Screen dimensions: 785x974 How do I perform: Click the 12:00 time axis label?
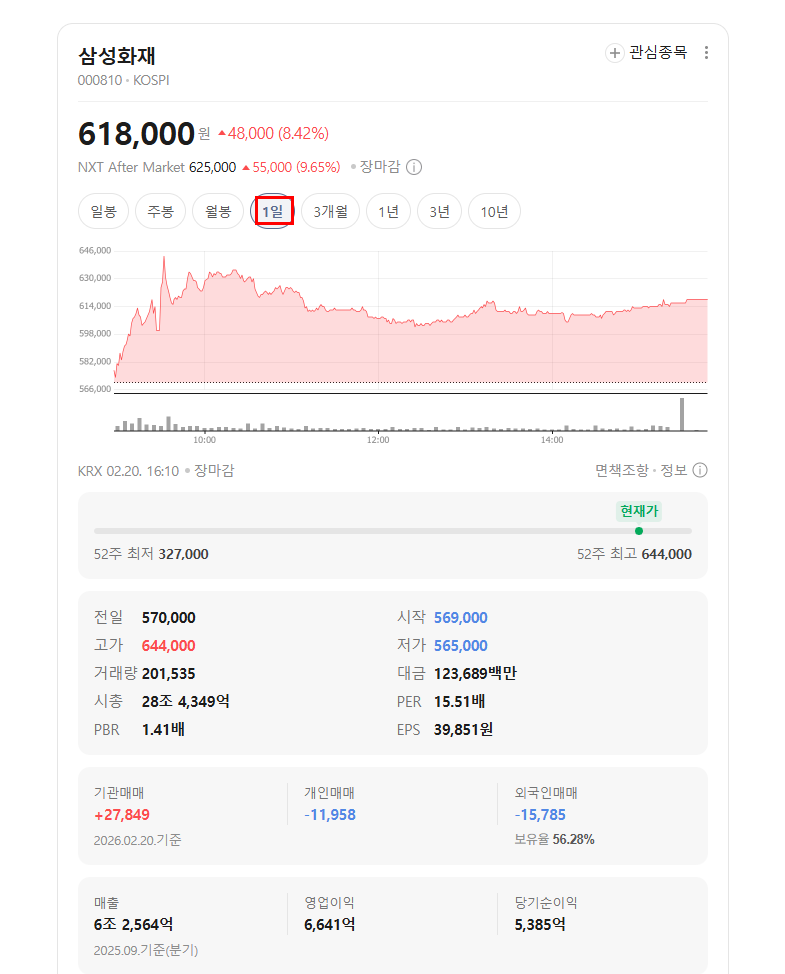(378, 440)
